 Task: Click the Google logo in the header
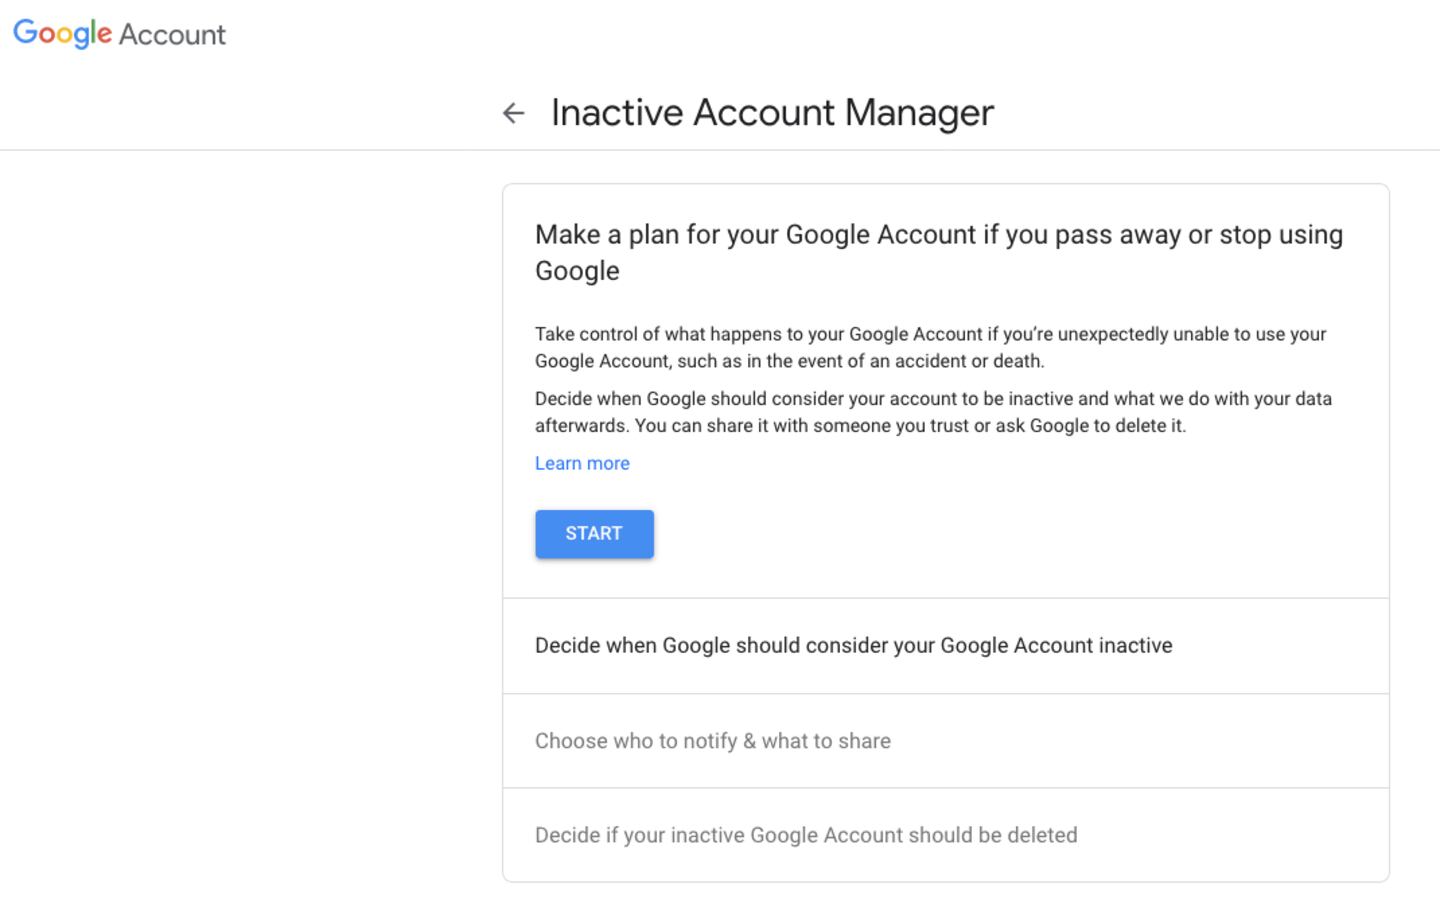(63, 34)
